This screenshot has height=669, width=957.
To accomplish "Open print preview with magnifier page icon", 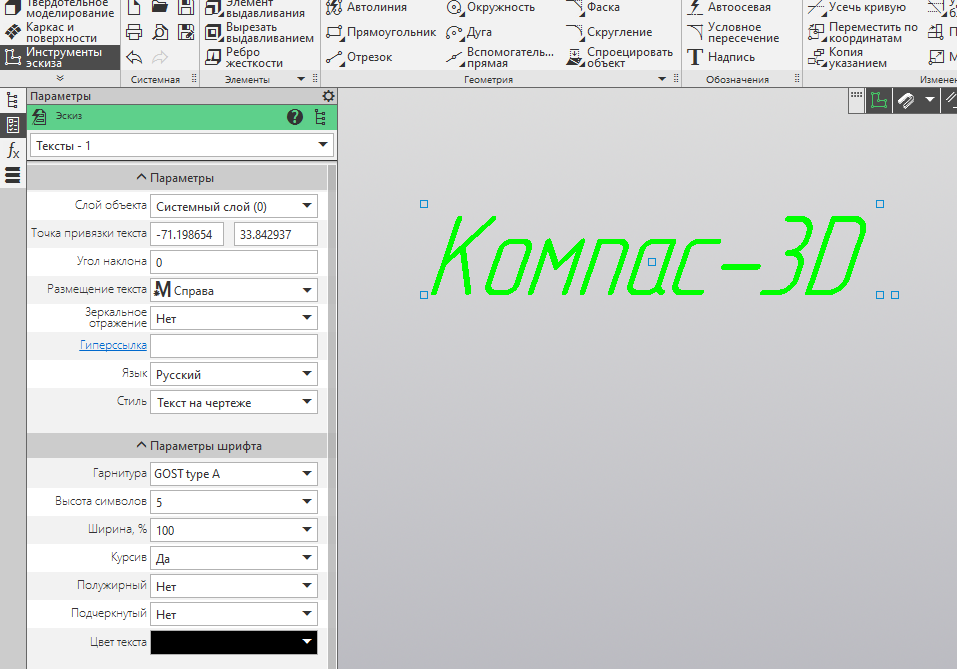I will click(160, 32).
